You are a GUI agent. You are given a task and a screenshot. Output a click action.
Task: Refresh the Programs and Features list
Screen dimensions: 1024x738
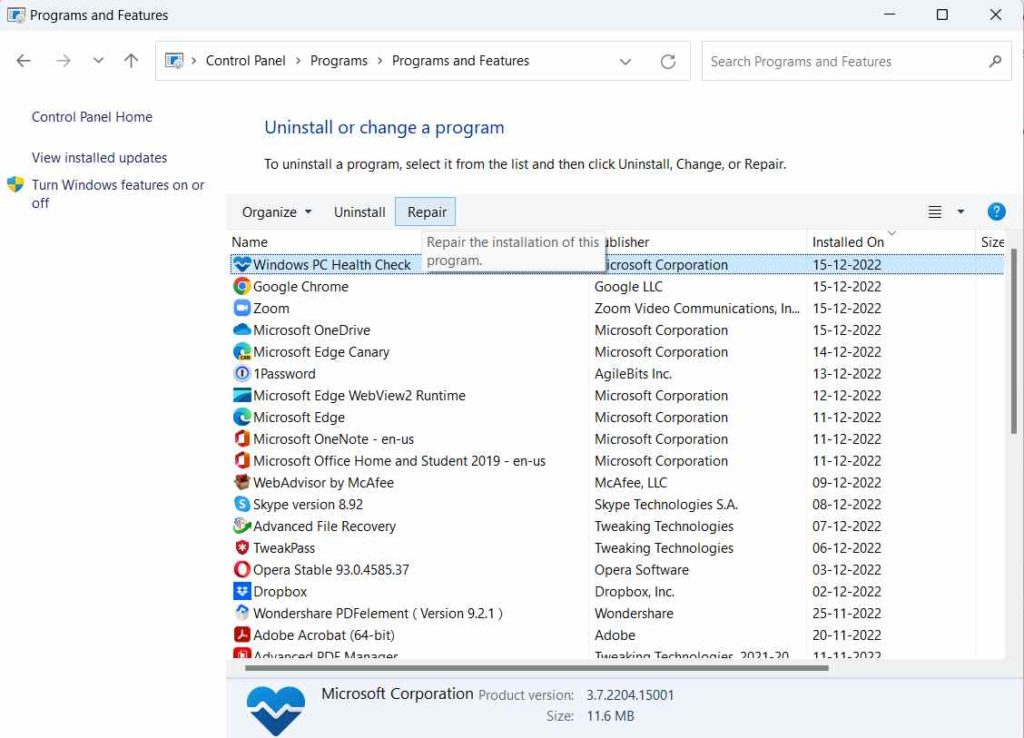(667, 61)
